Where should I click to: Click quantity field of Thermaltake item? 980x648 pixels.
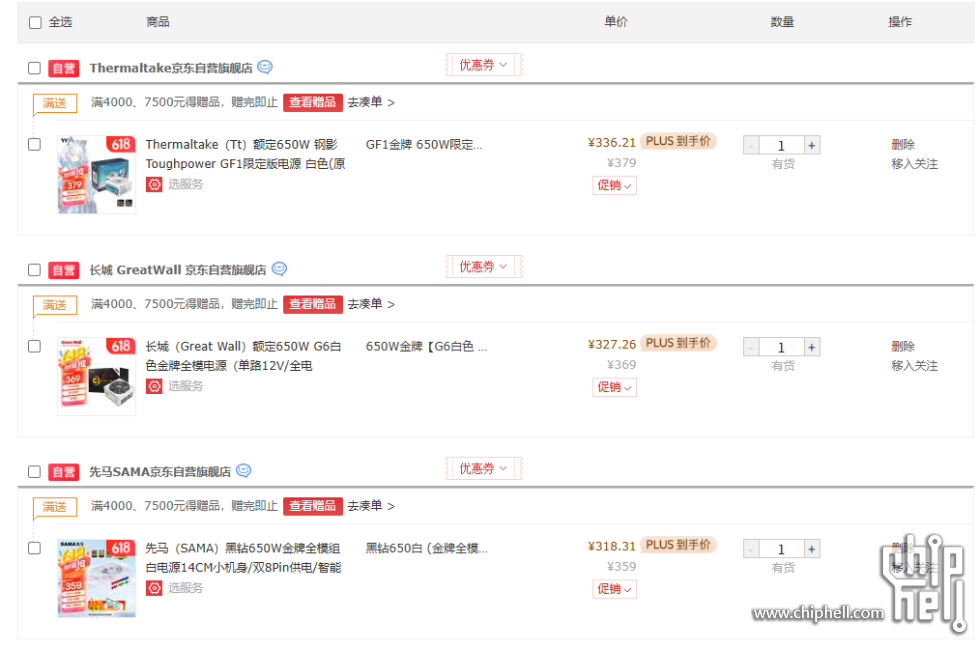[x=781, y=146]
